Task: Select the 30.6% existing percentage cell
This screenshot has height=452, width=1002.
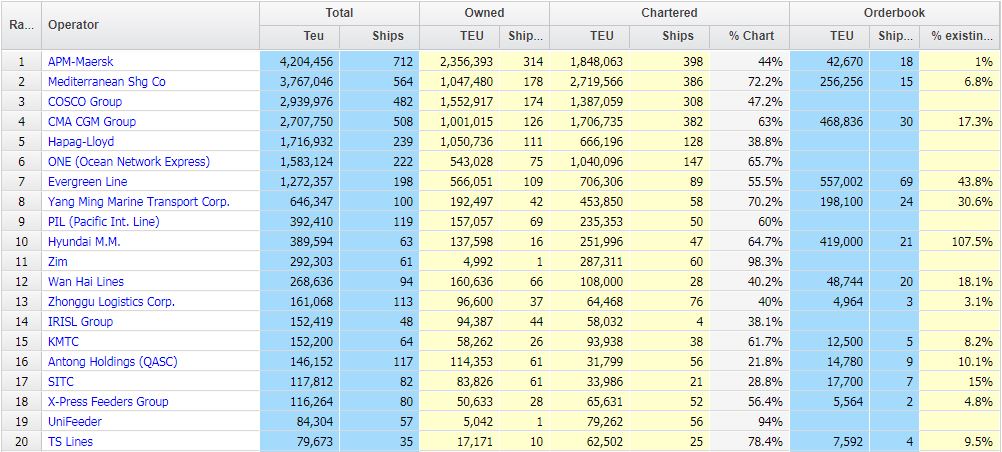Action: (x=960, y=201)
